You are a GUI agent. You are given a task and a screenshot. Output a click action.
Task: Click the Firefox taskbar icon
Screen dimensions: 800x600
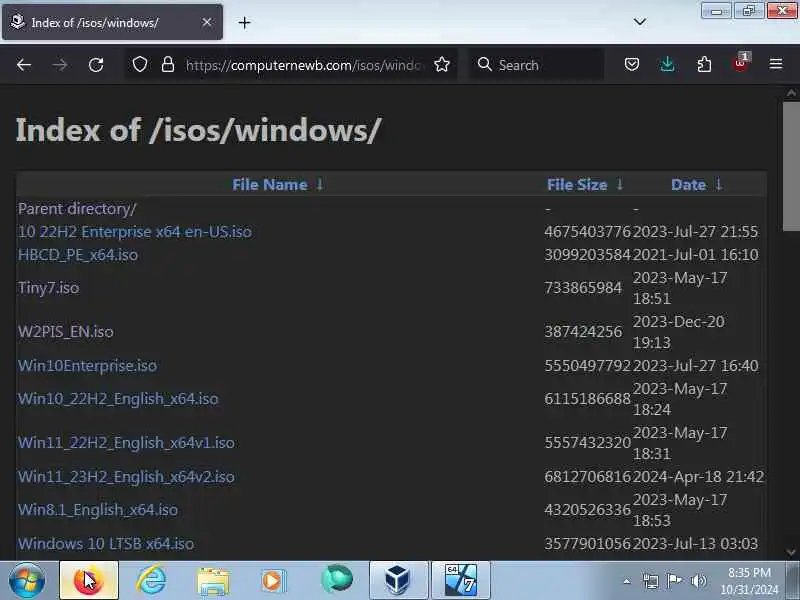click(89, 581)
